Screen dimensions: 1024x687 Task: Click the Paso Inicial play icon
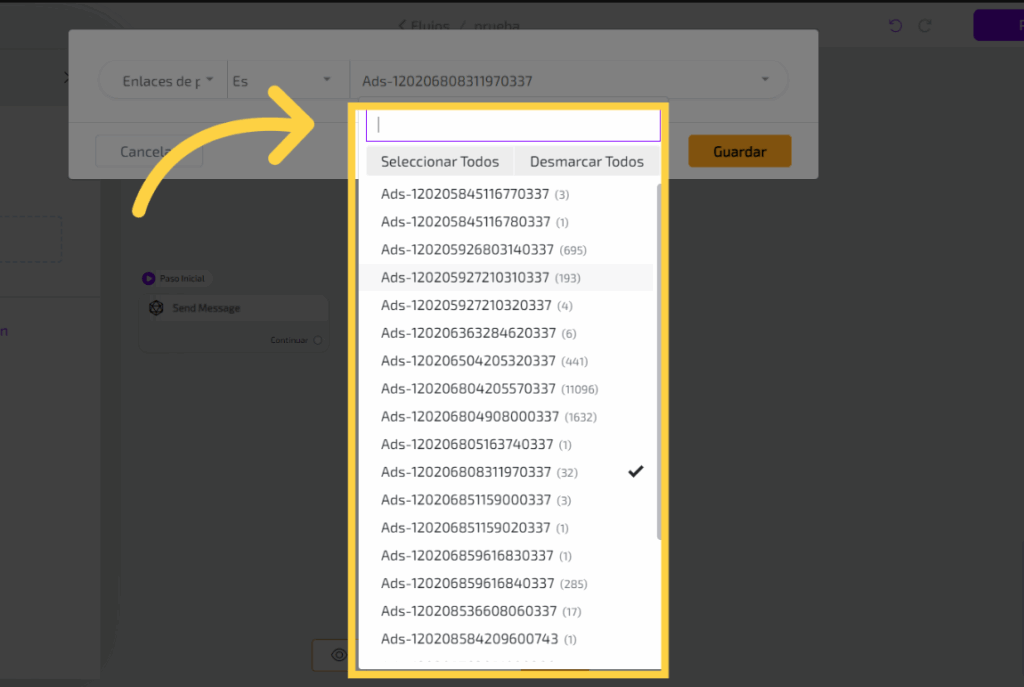tap(149, 279)
